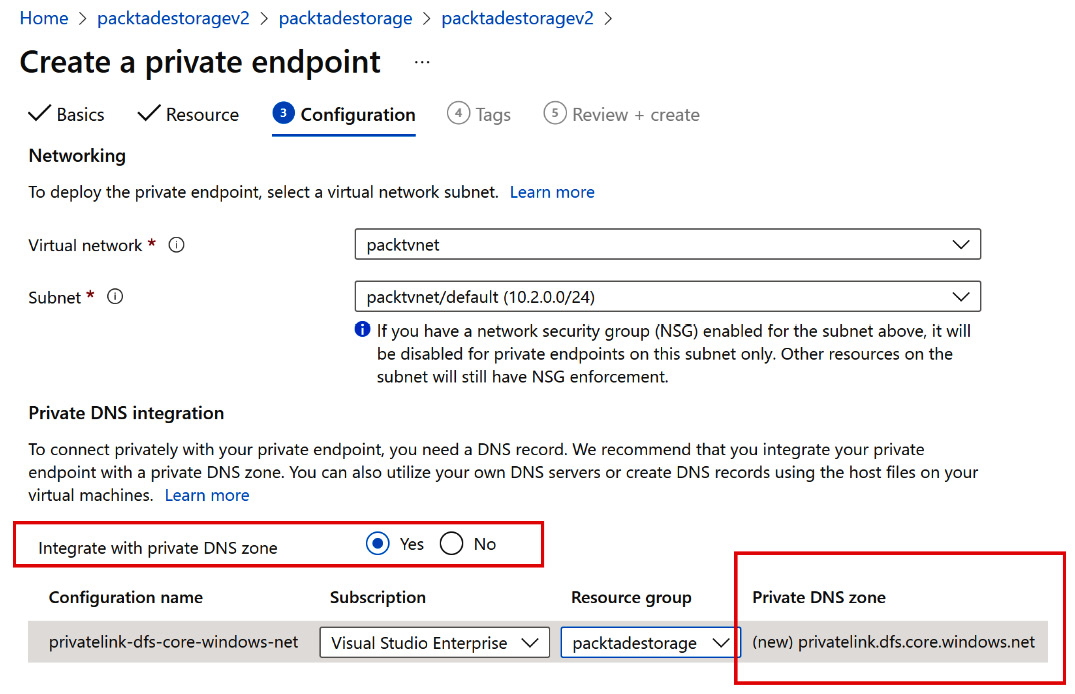Go back to the Basics tab
Viewport: 1075px width, 694px height.
67,115
